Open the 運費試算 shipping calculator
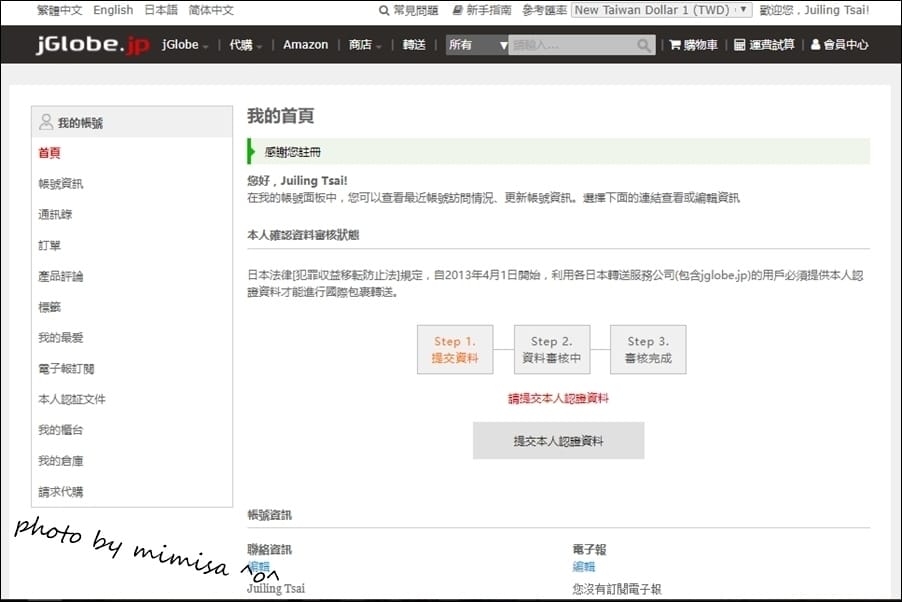The height and width of the screenshot is (602, 902). click(x=763, y=44)
